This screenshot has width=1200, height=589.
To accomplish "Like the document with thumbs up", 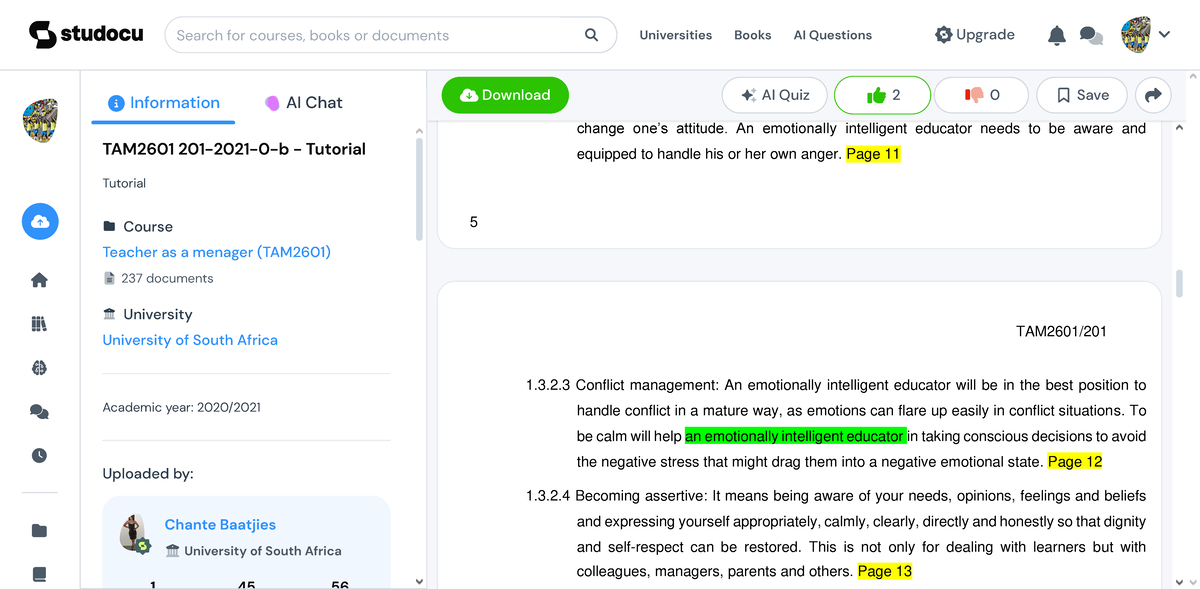I will click(x=882, y=95).
